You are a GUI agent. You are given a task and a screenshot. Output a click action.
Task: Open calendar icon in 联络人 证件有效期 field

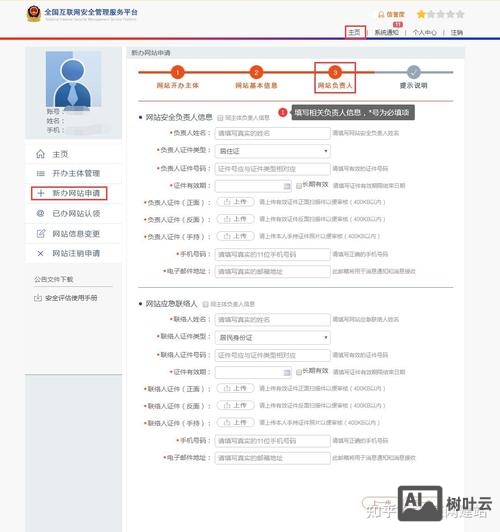[287, 373]
